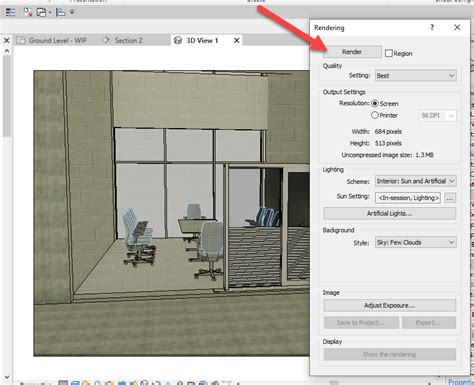The height and width of the screenshot is (385, 474).
Task: Select the Printer resolution radio button
Action: (375, 115)
